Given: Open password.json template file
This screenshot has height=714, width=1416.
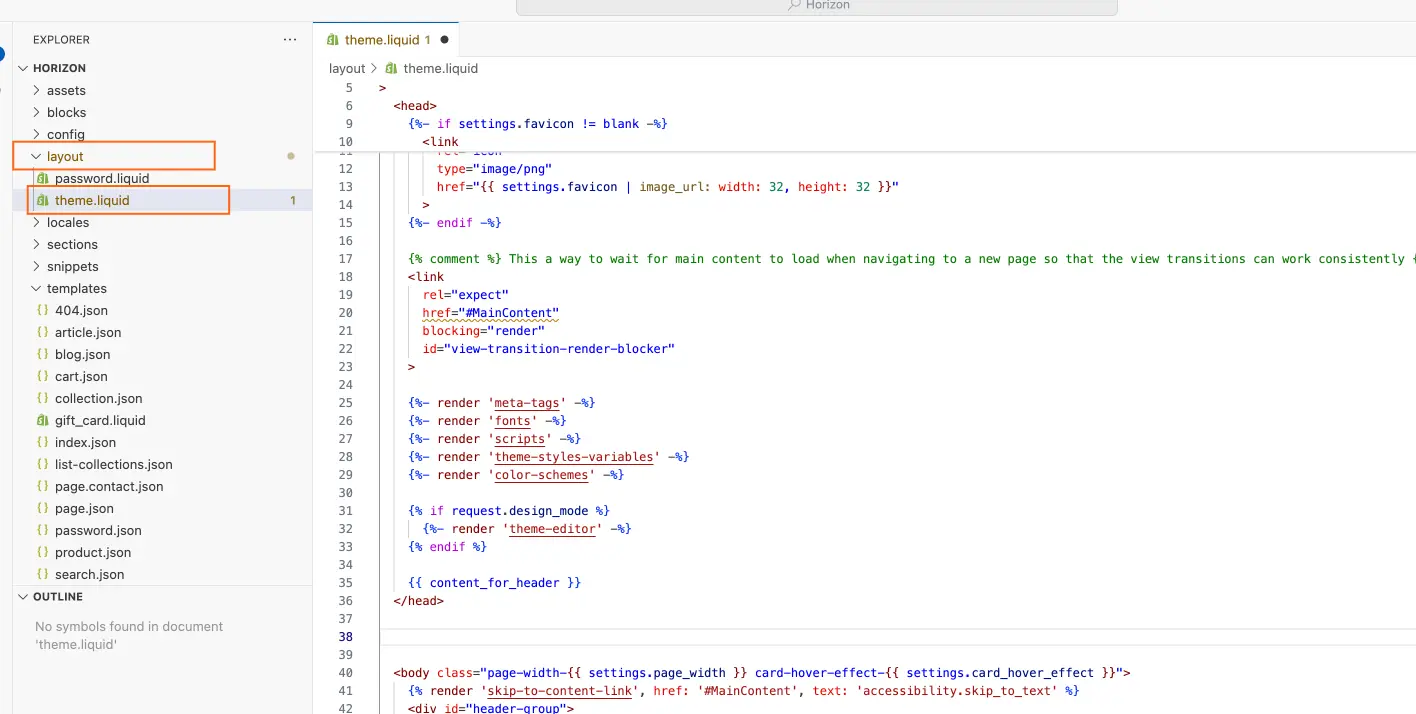Looking at the screenshot, I should 98,530.
